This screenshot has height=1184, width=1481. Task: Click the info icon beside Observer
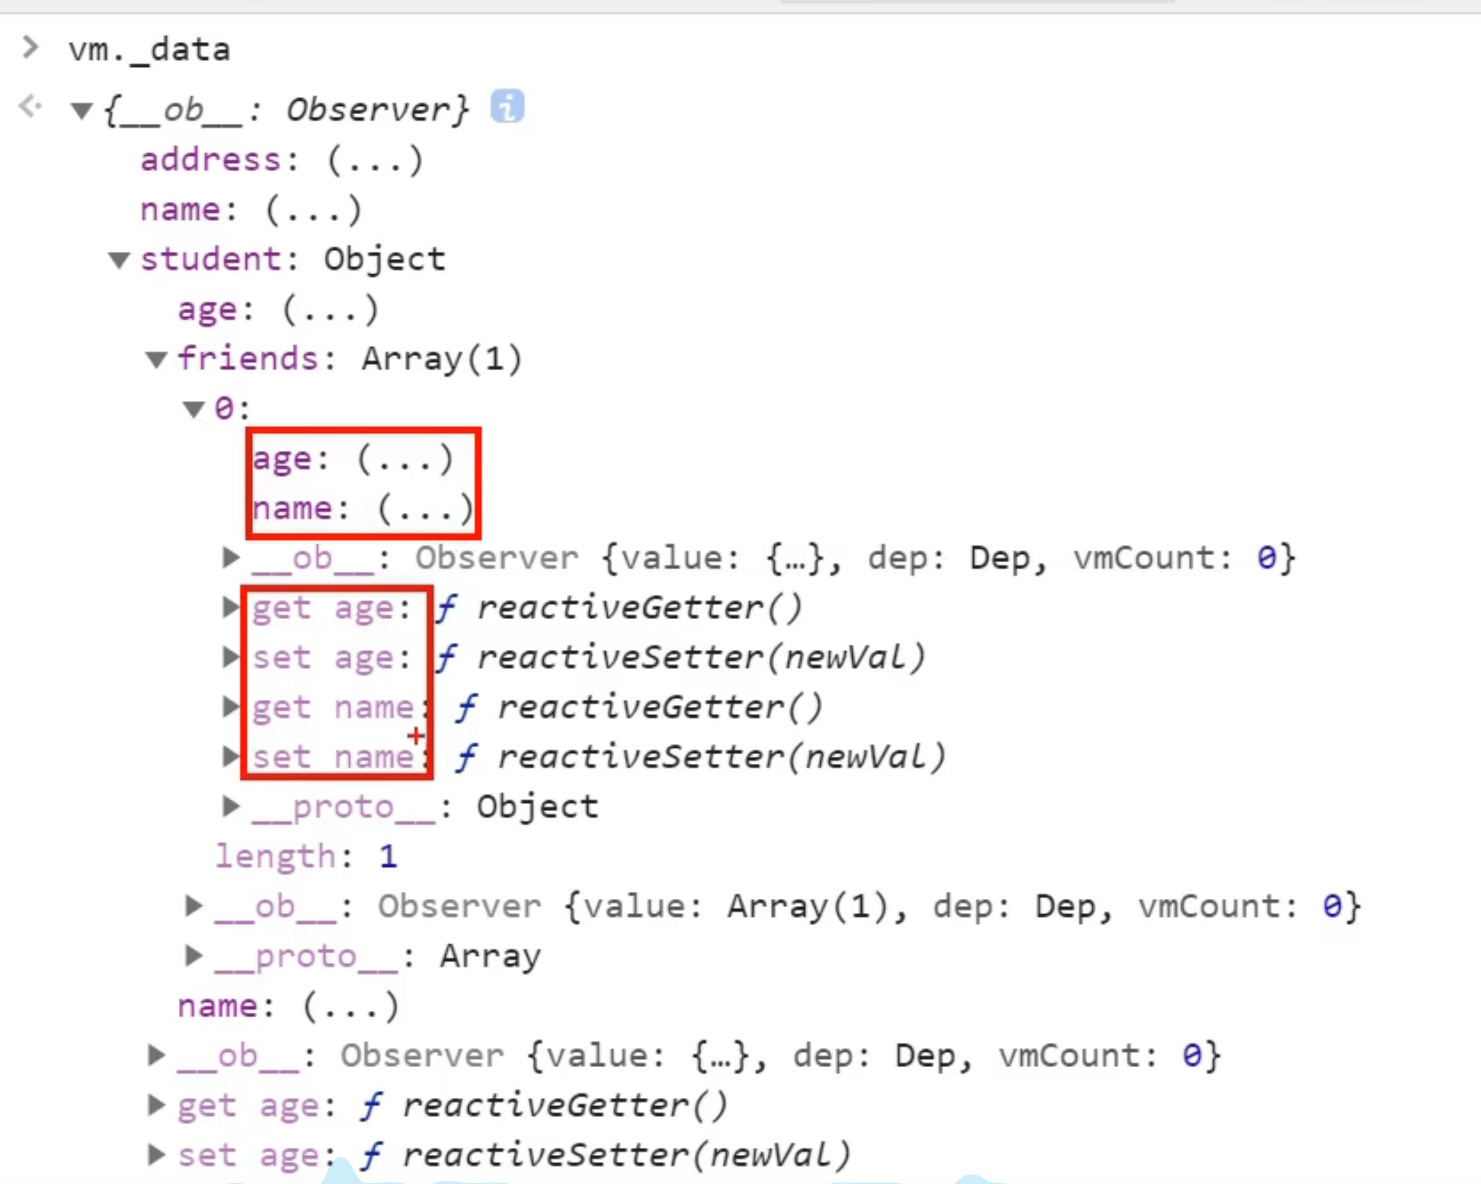(507, 106)
